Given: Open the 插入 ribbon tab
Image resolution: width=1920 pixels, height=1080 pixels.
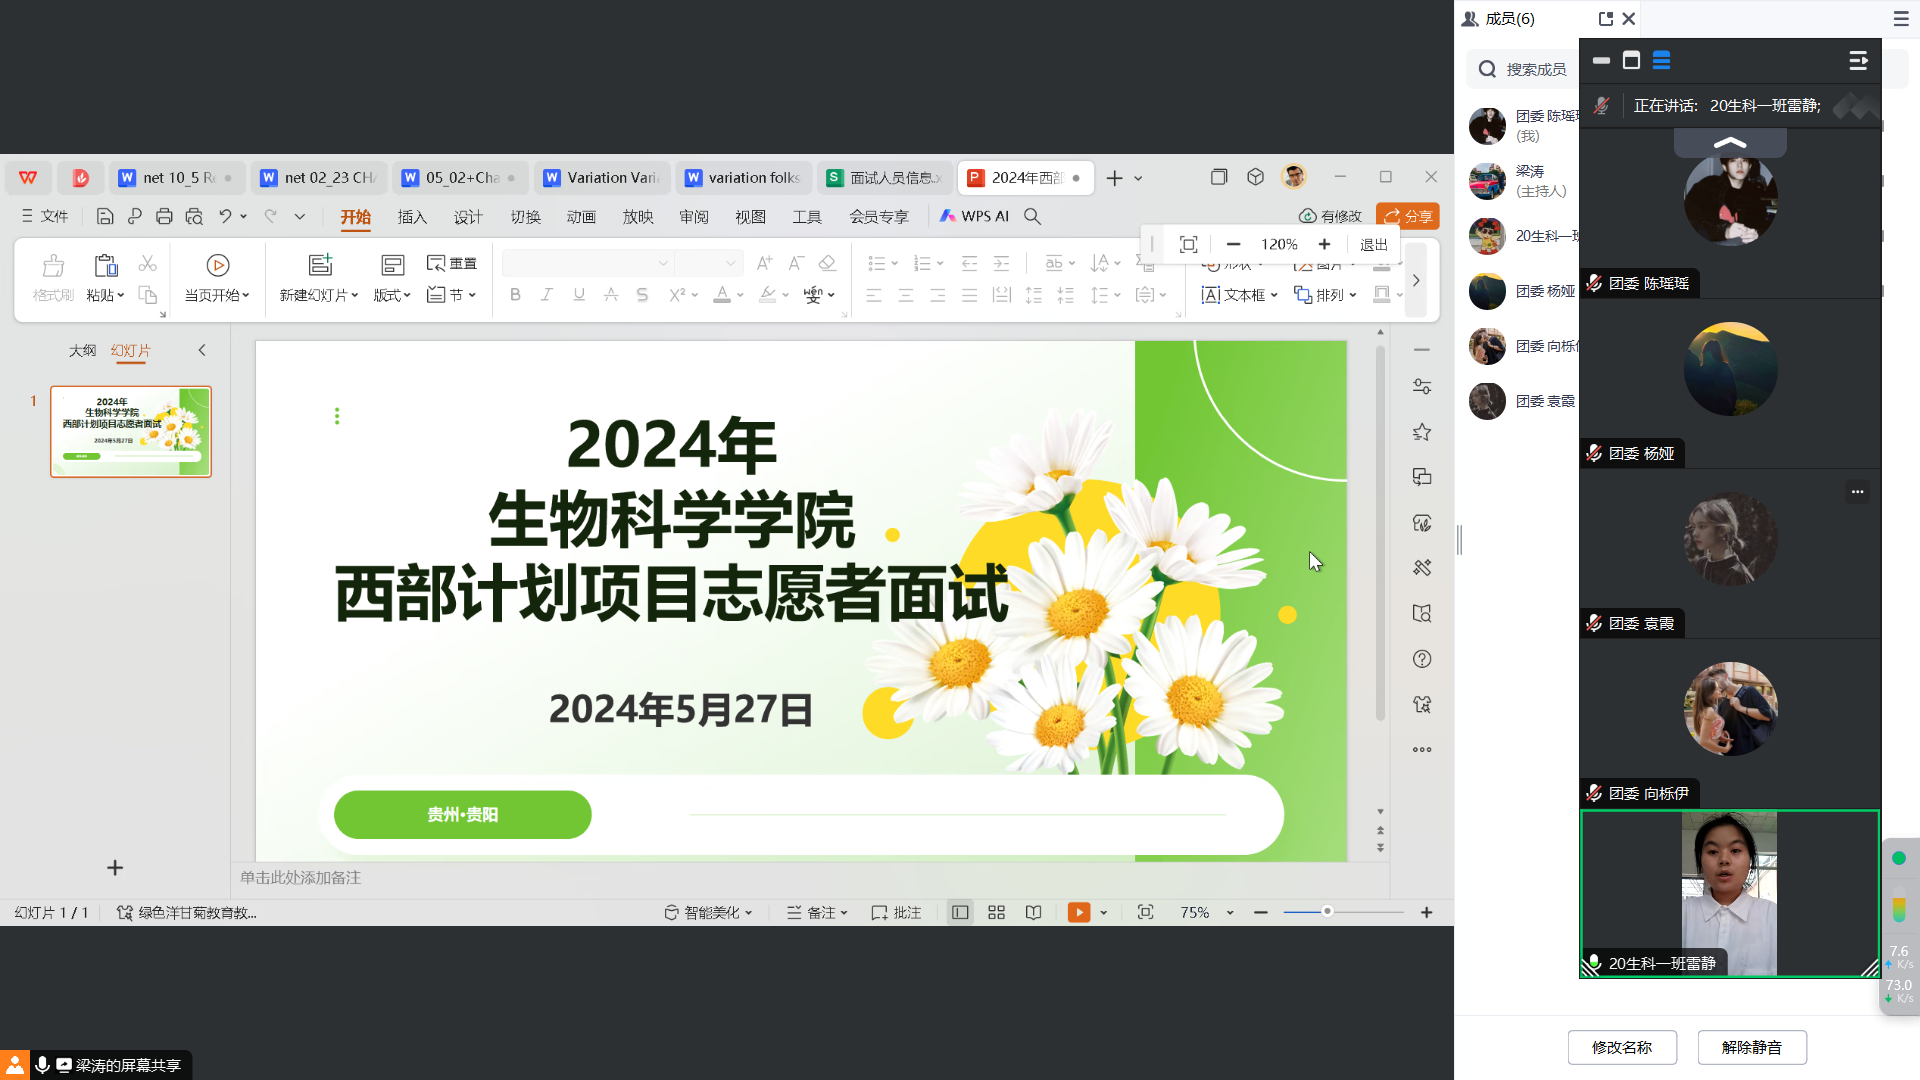Looking at the screenshot, I should 412,217.
